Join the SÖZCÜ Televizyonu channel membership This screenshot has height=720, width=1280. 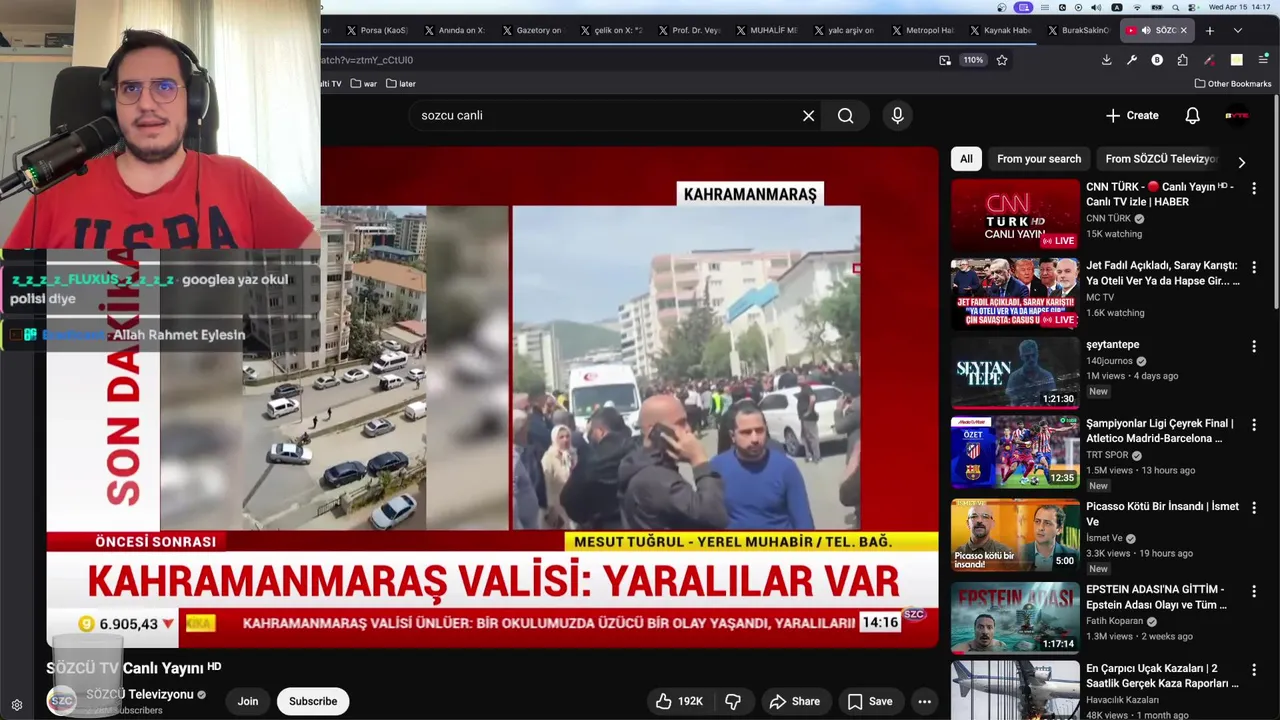click(248, 702)
